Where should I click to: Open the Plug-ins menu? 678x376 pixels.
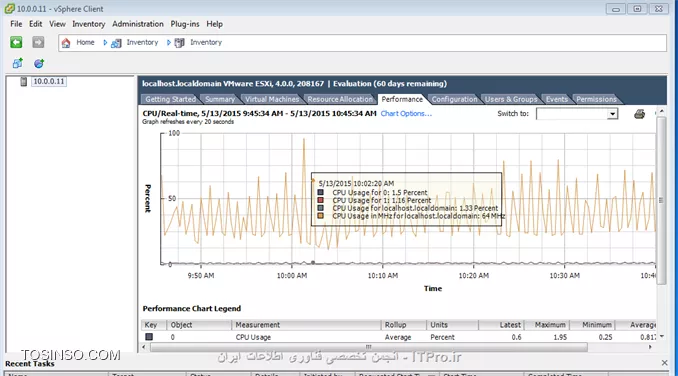pyautogui.click(x=185, y=24)
